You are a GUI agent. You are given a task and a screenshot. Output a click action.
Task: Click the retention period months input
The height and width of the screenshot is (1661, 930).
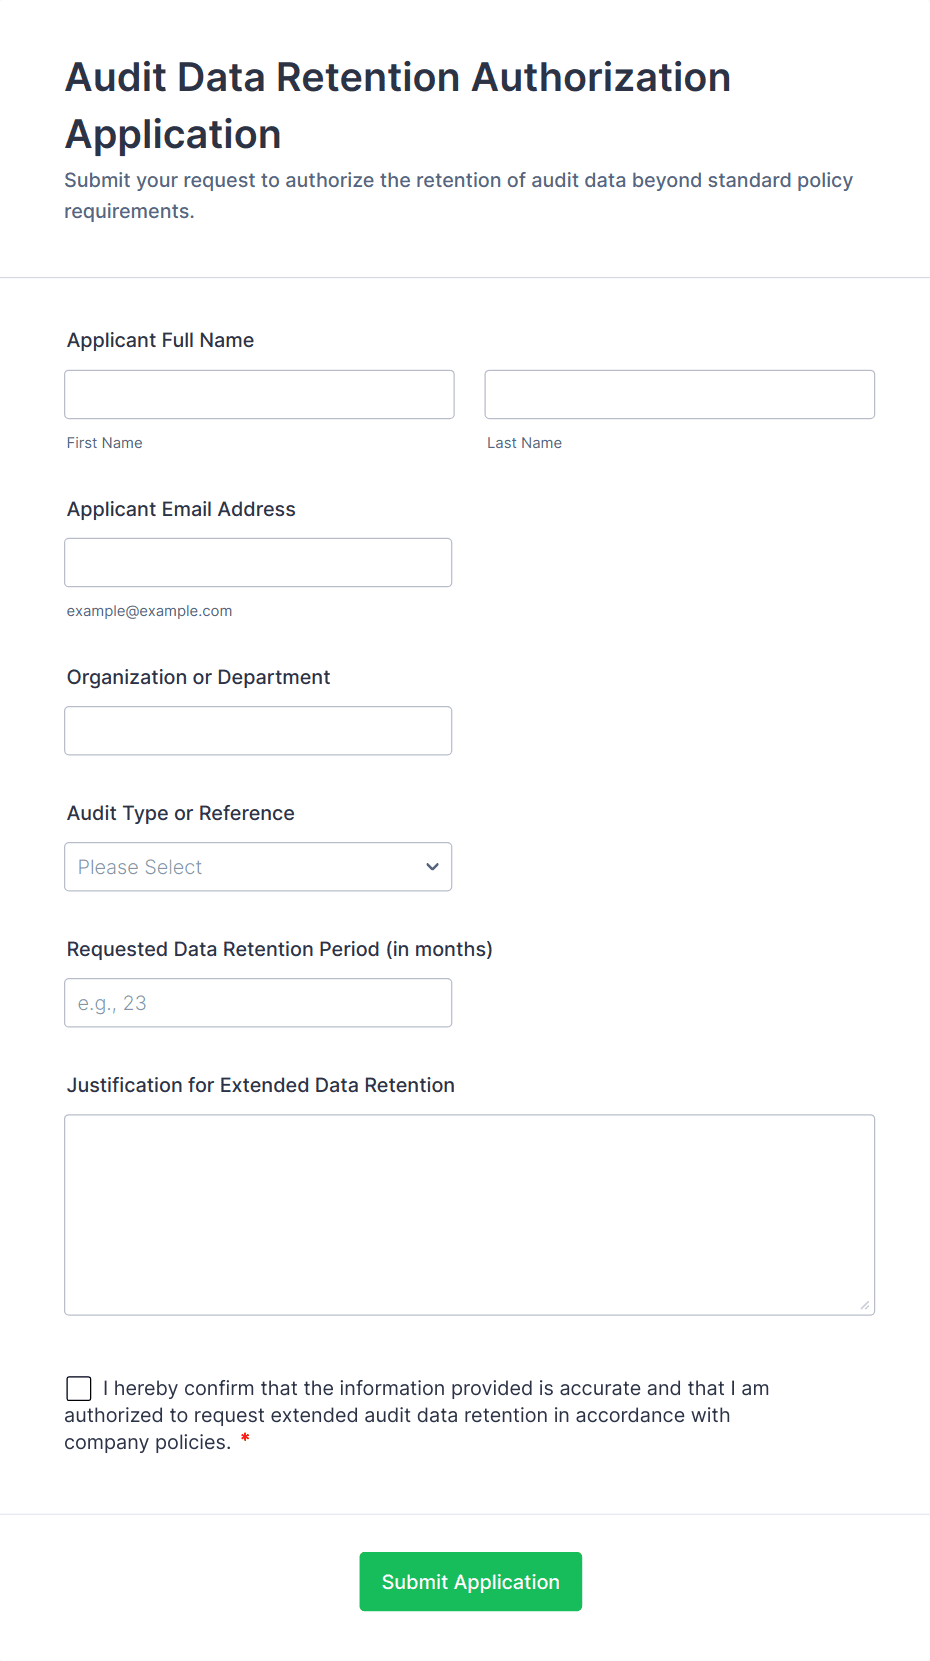[x=258, y=1003]
